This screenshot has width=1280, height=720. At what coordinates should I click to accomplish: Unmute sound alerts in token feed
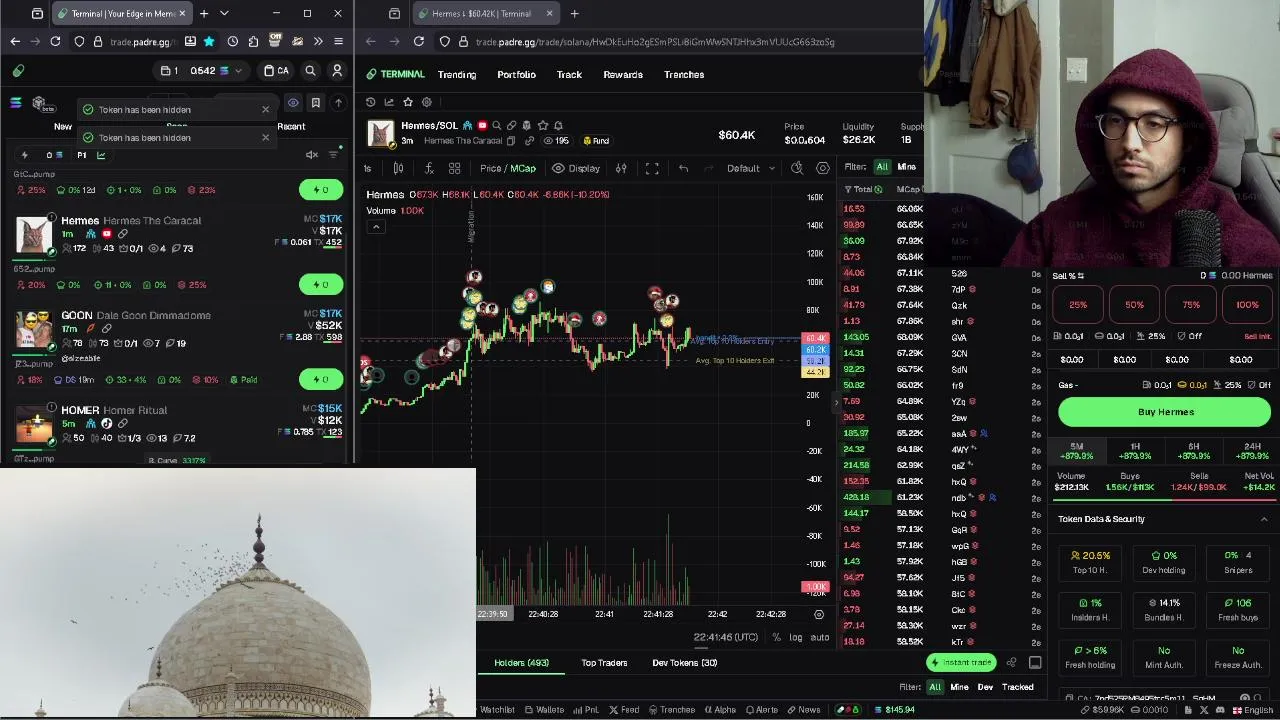[x=312, y=155]
